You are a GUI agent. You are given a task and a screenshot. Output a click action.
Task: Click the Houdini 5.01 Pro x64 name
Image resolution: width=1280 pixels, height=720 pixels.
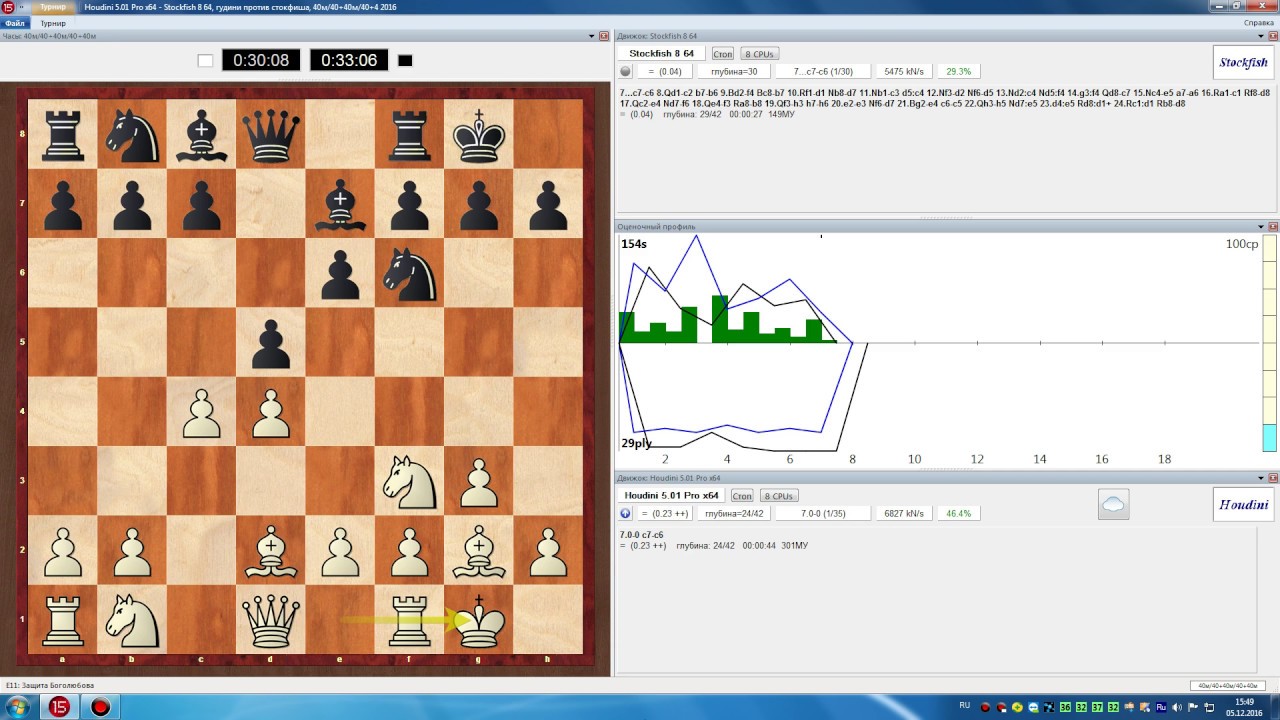pyautogui.click(x=671, y=495)
